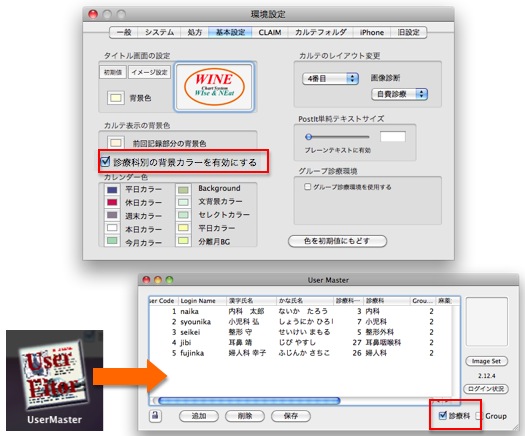Select the 平日カラー blue swatch
The height and width of the screenshot is (436, 525).
click(112, 190)
